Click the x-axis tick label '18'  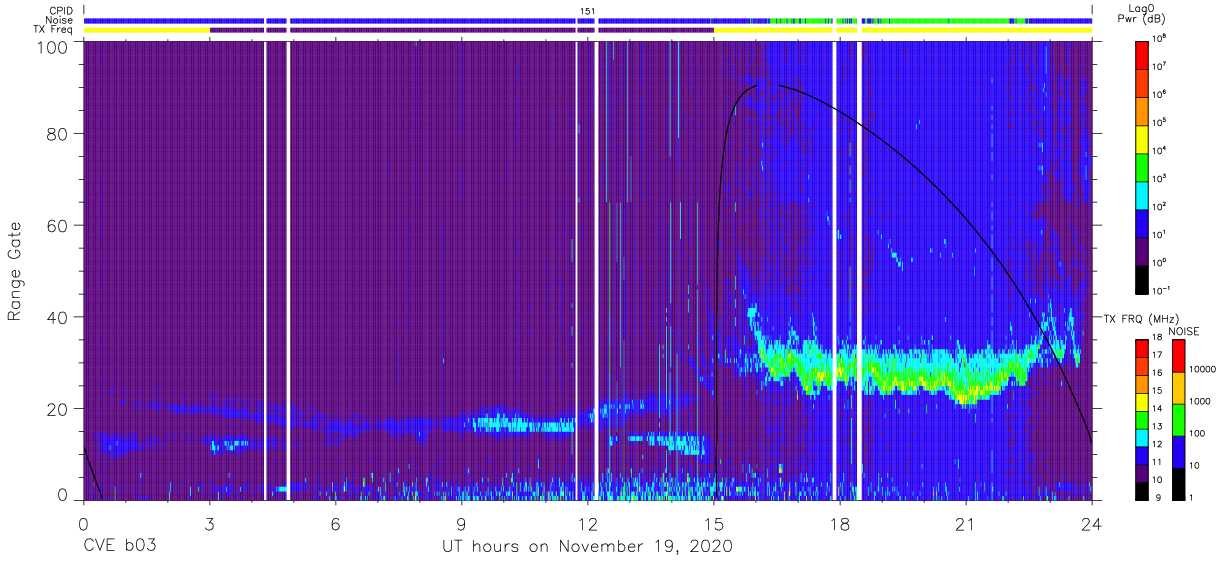[840, 523]
